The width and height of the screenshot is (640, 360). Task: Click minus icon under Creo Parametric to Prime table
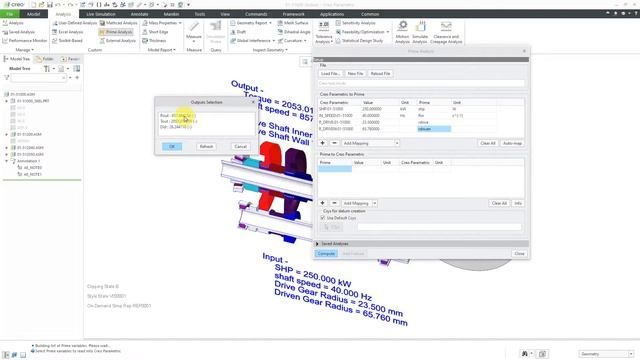pyautogui.click(x=334, y=143)
